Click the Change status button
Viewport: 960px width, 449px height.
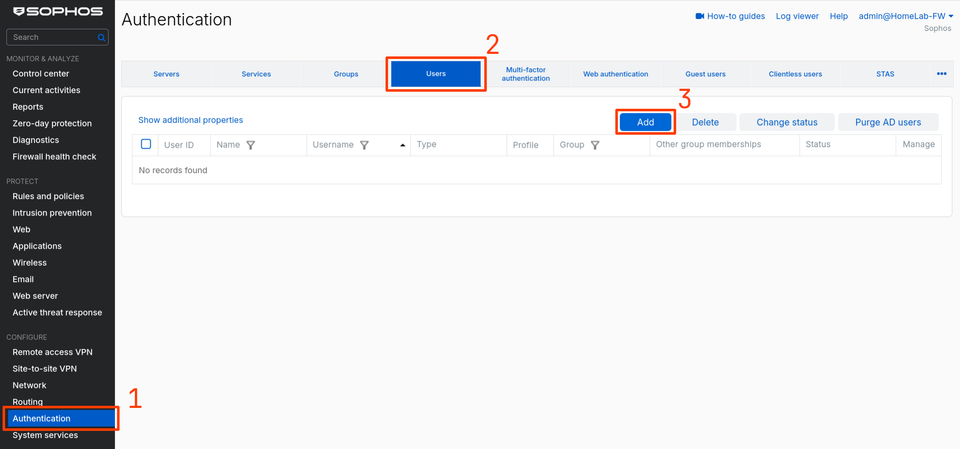coord(787,123)
